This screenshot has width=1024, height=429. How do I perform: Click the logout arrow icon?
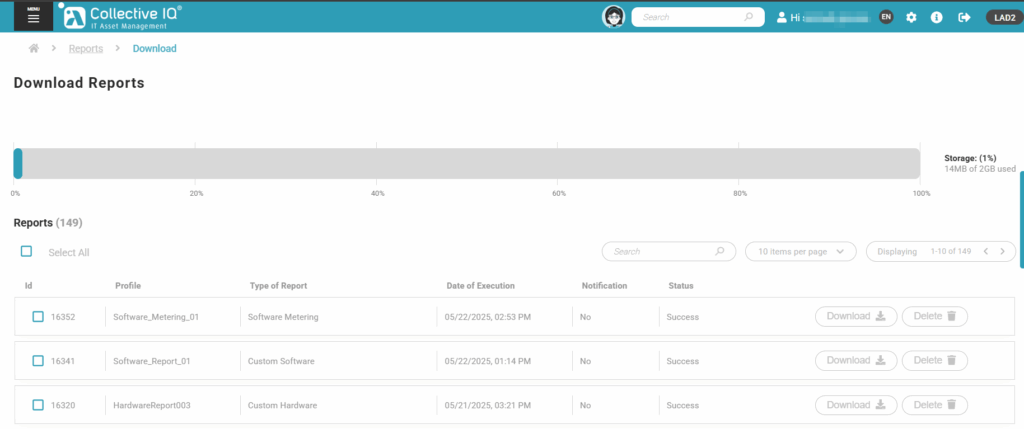pos(964,17)
